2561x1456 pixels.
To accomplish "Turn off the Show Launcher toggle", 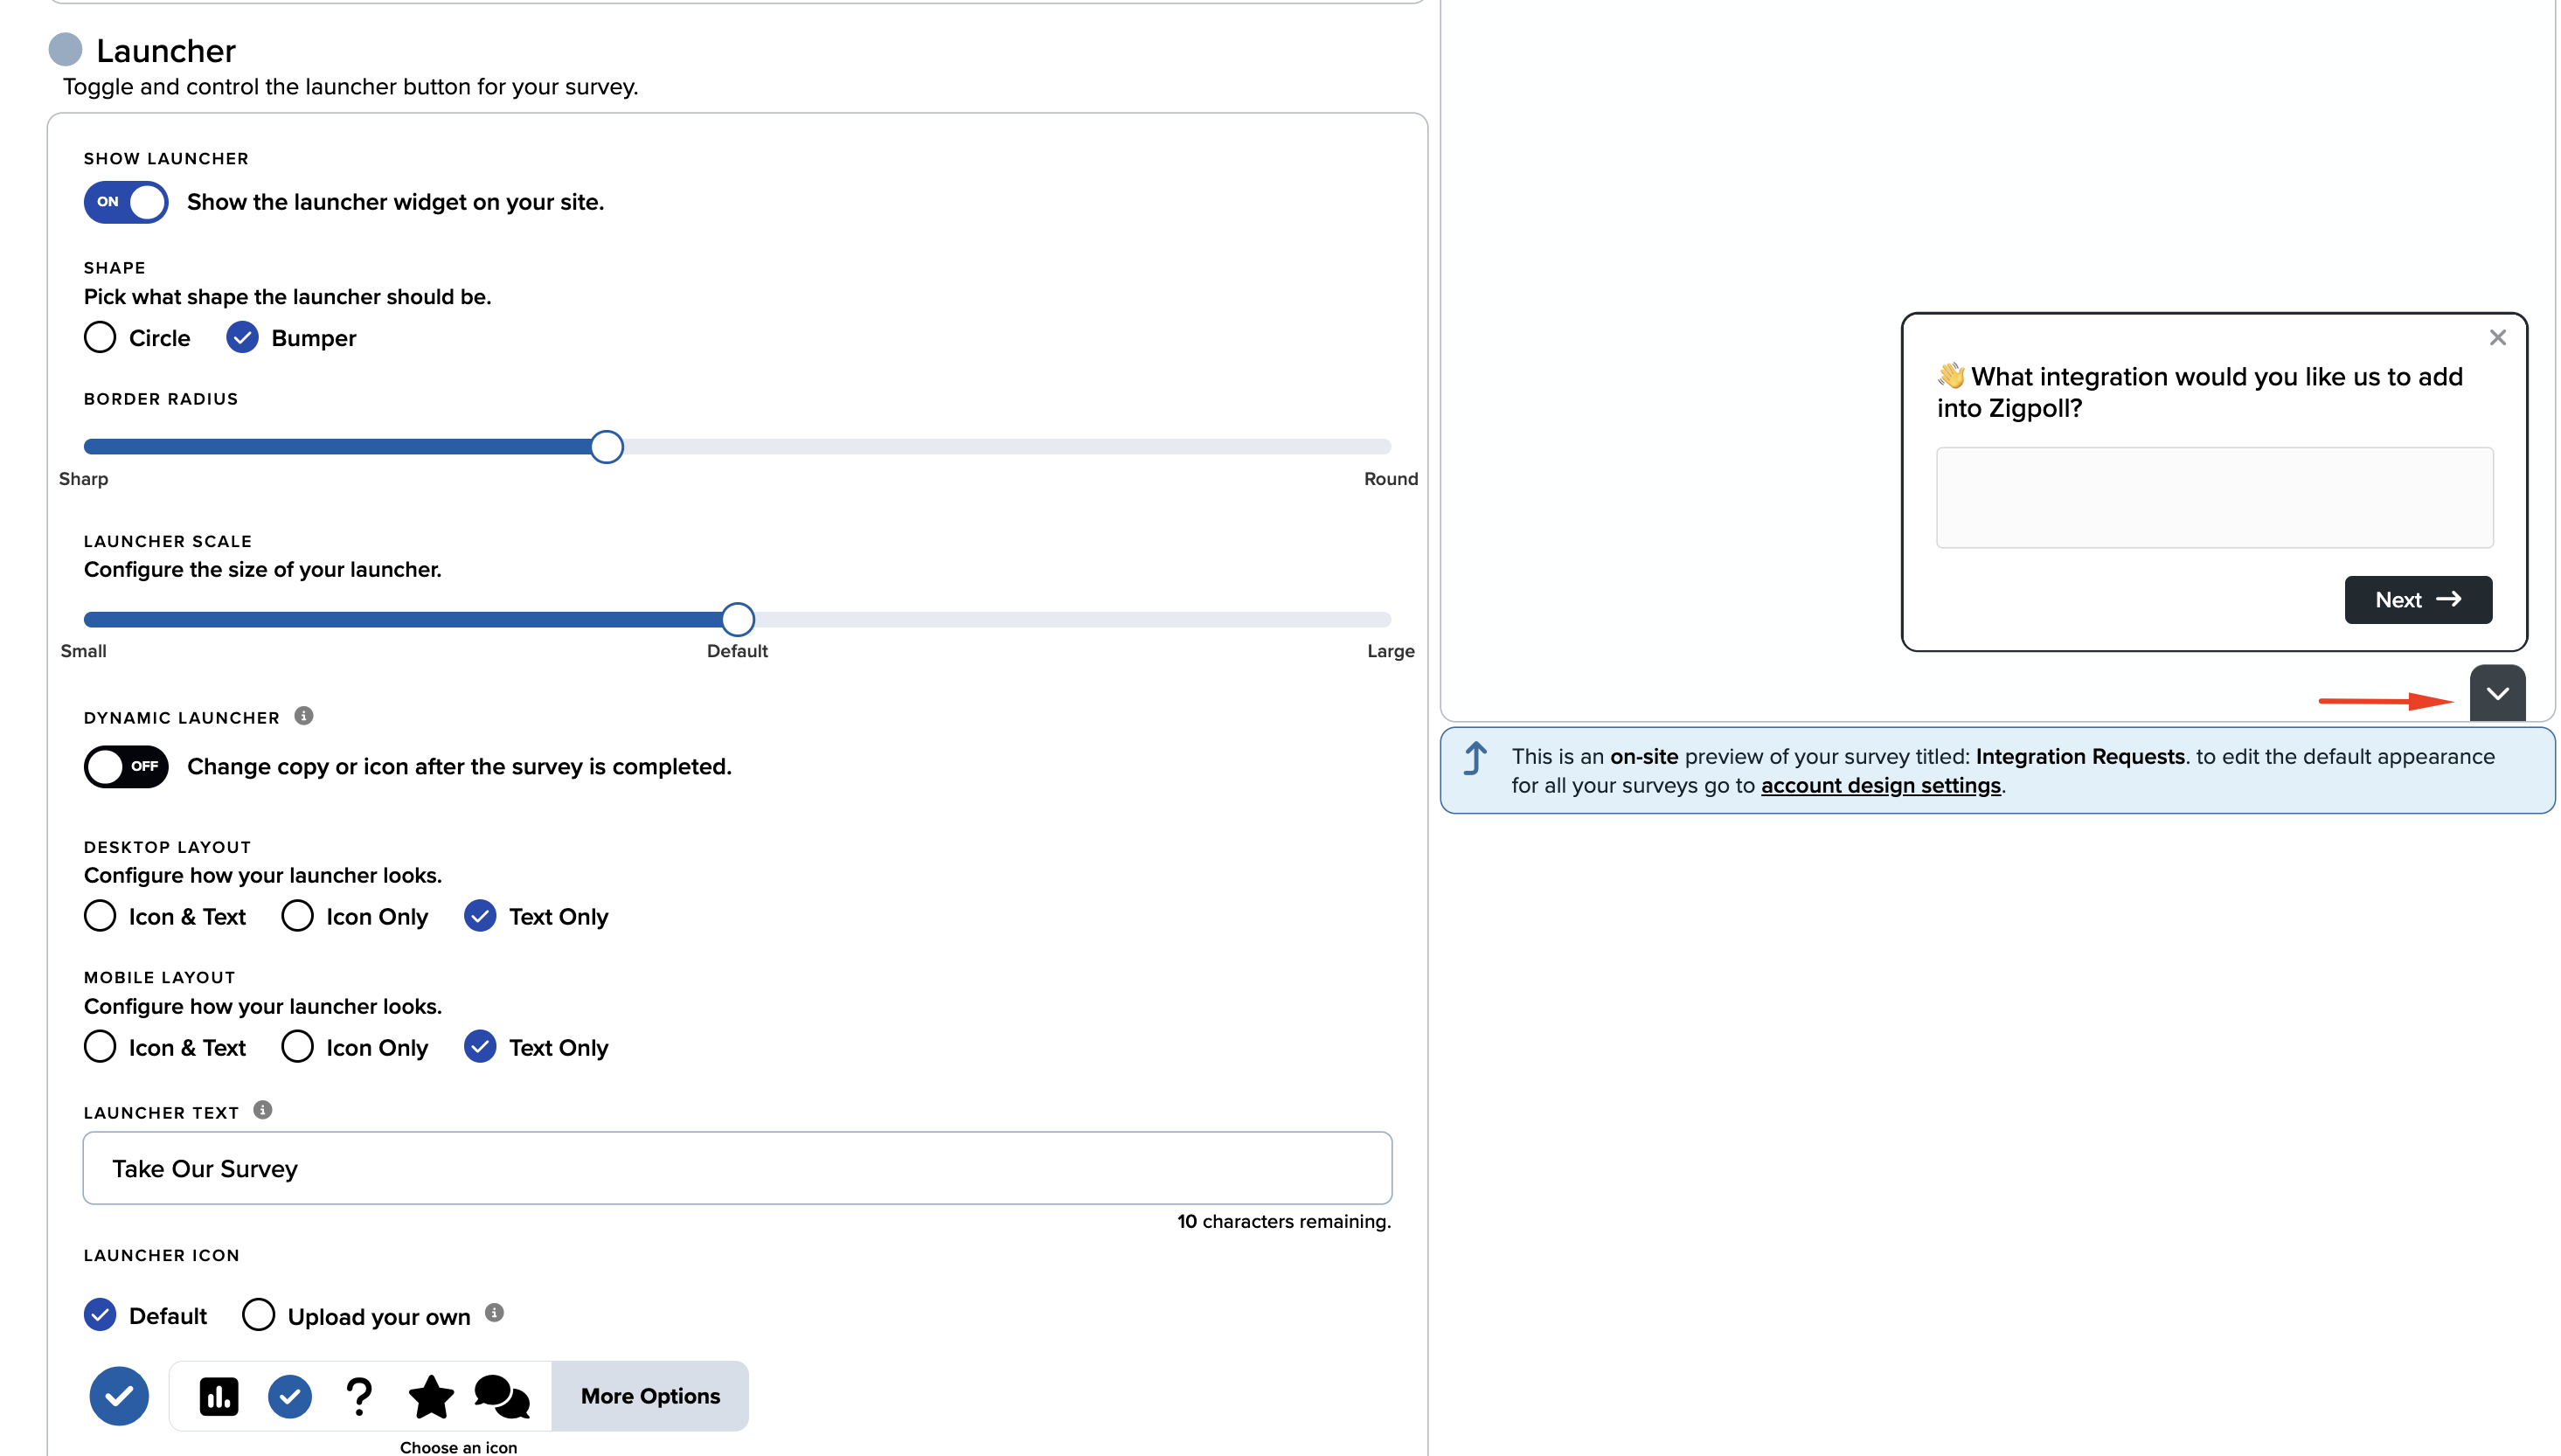I will pyautogui.click(x=126, y=202).
